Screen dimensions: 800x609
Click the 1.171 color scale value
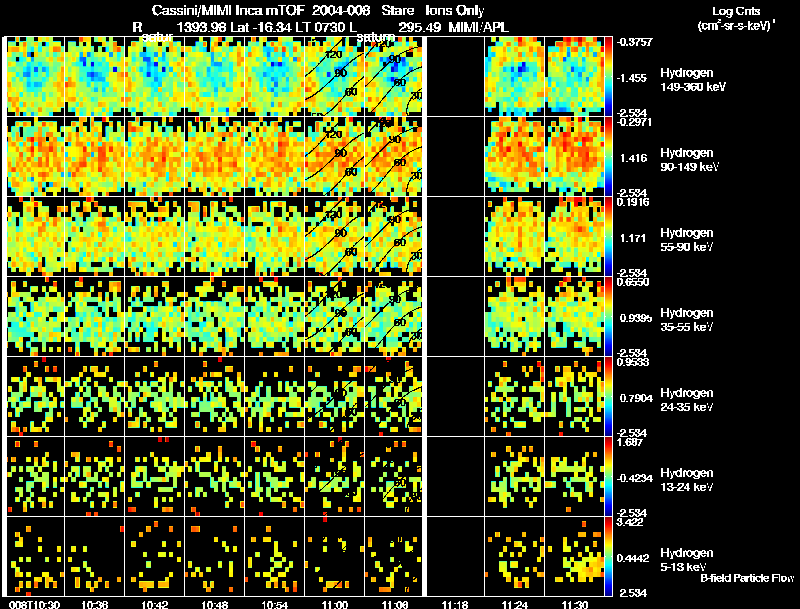tap(633, 238)
